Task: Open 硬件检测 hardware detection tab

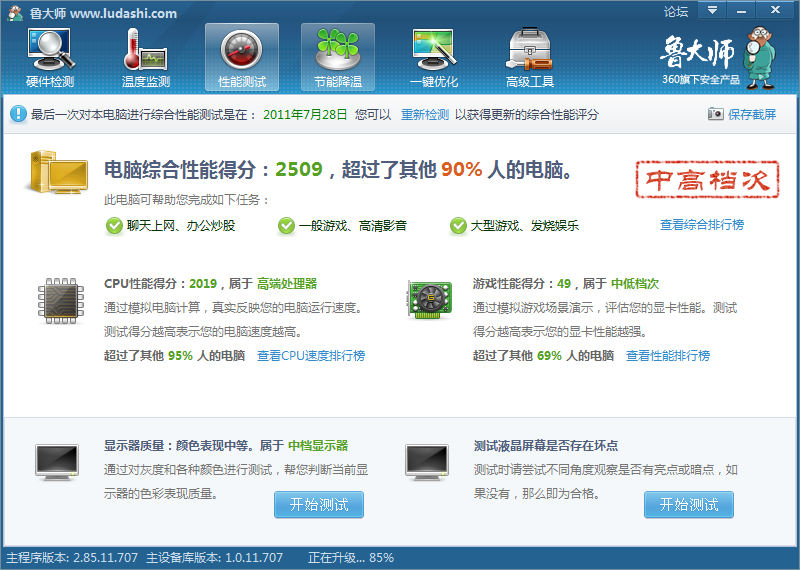Action: pos(50,58)
